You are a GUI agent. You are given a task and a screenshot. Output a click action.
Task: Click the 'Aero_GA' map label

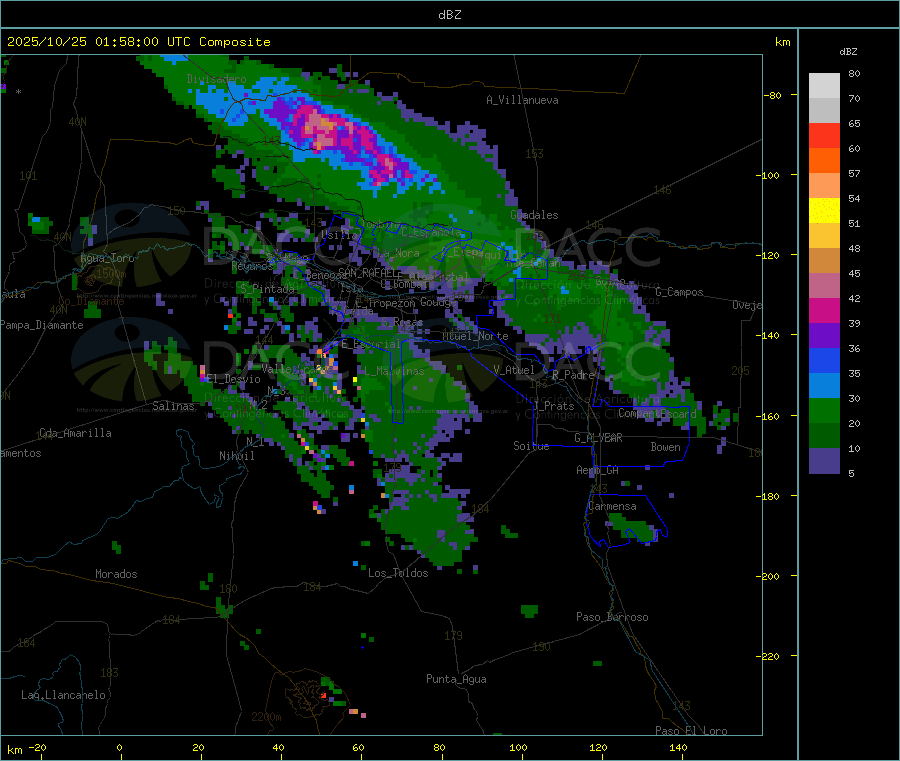pos(598,470)
